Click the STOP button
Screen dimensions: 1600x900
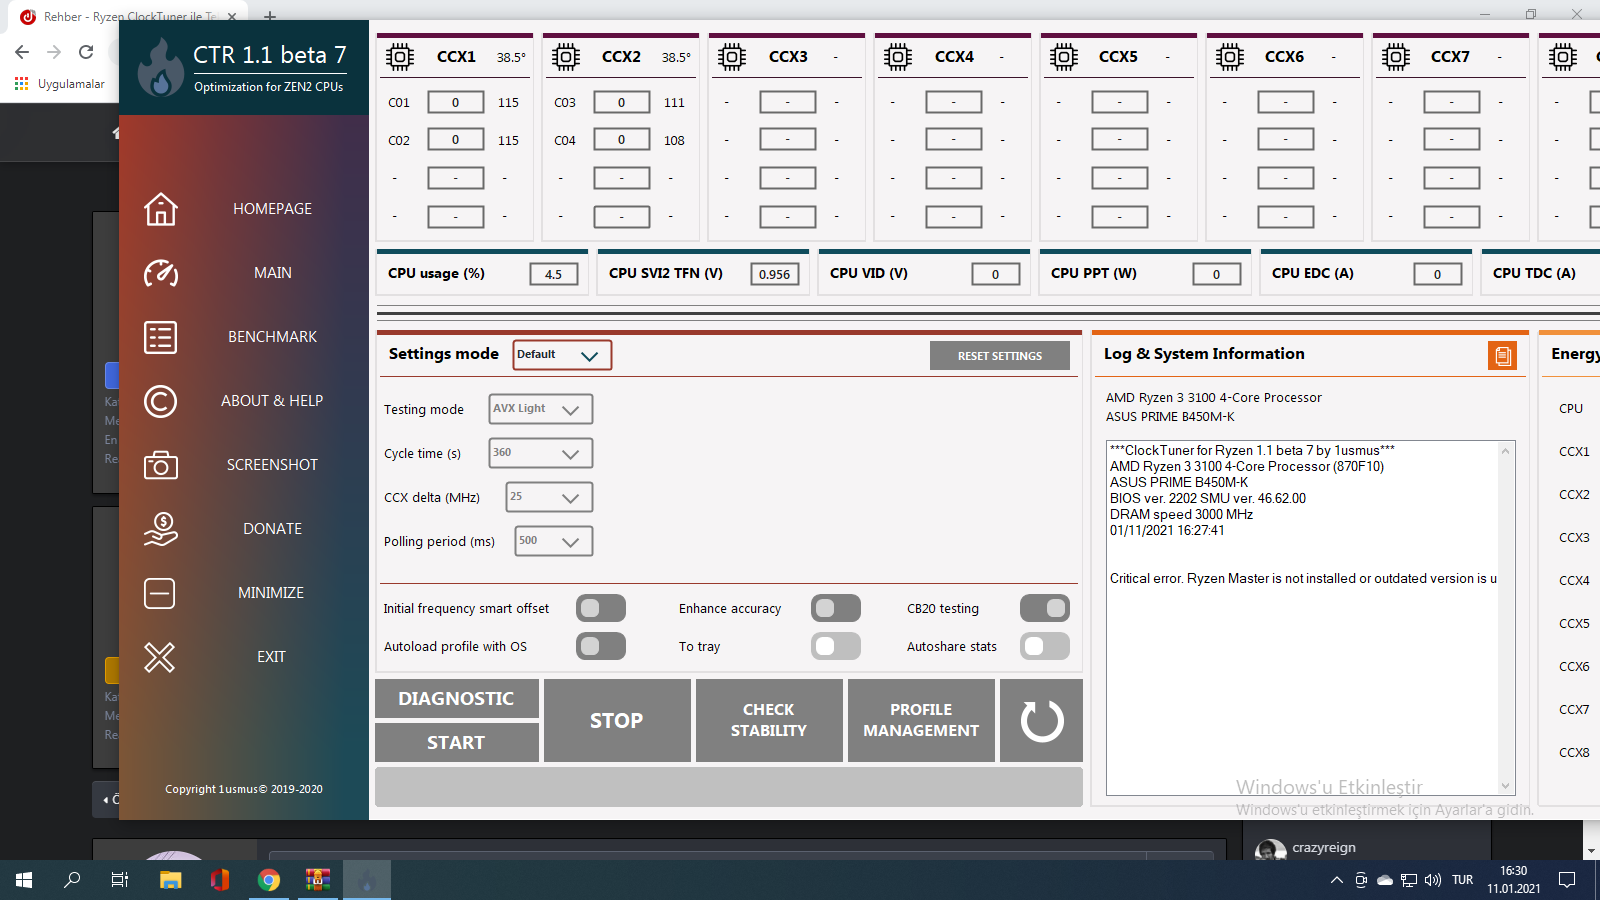(617, 721)
